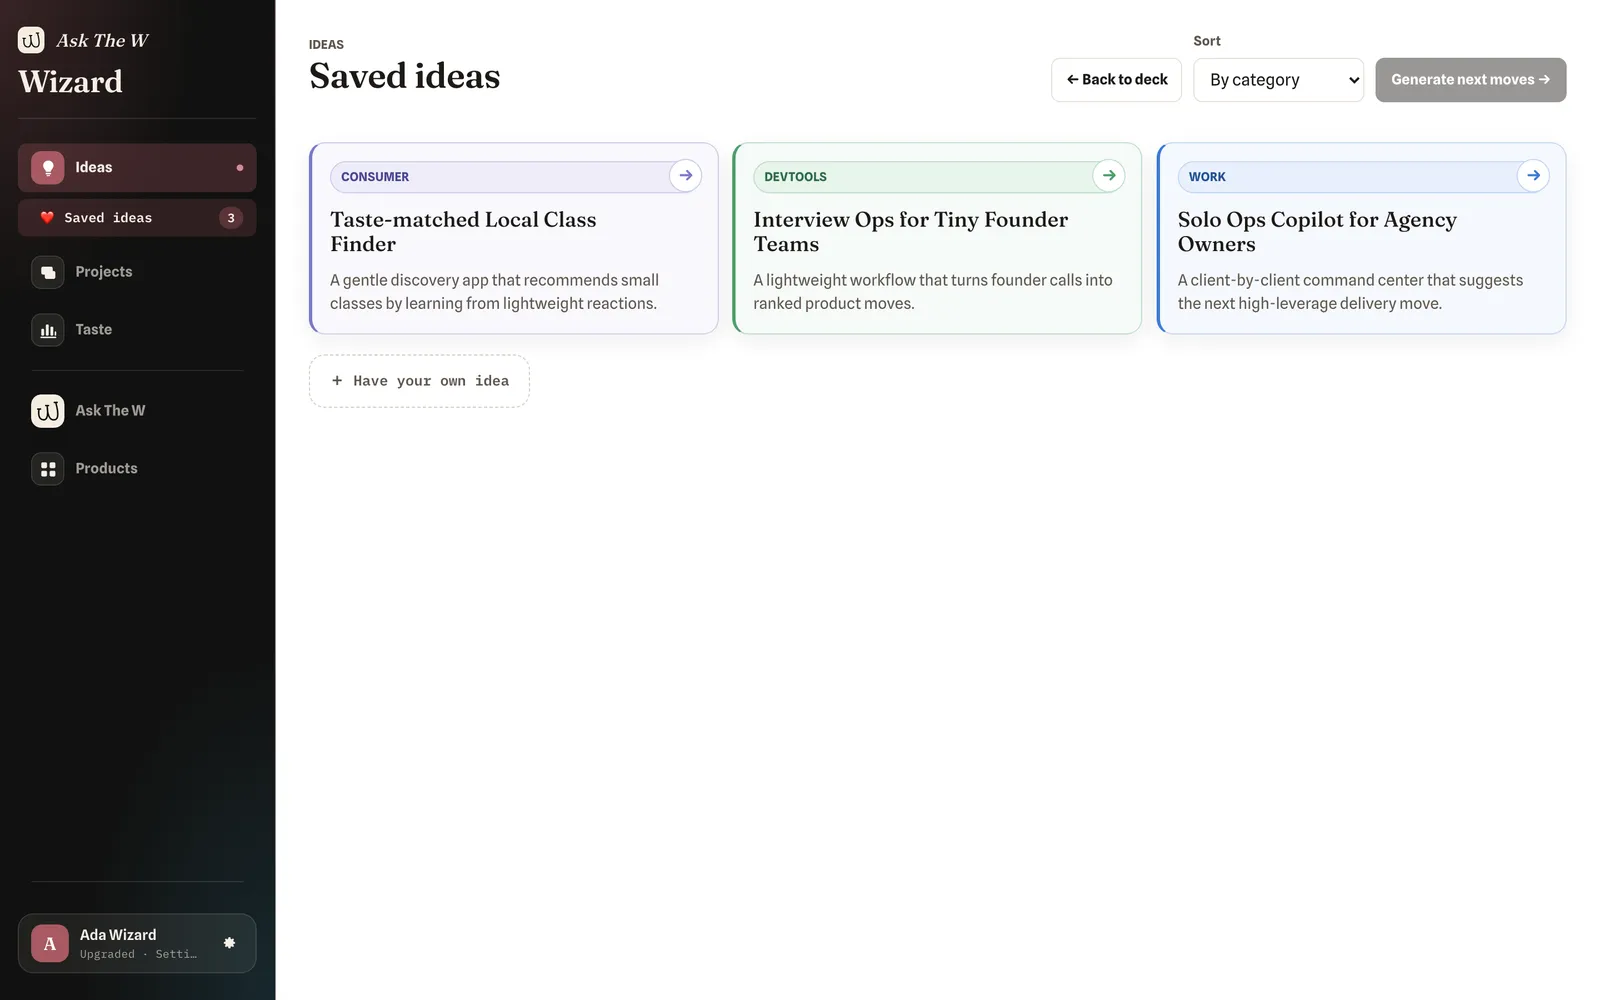Viewport: 1600px width, 1000px height.
Task: Open settings via the gear icon
Action: pyautogui.click(x=229, y=943)
